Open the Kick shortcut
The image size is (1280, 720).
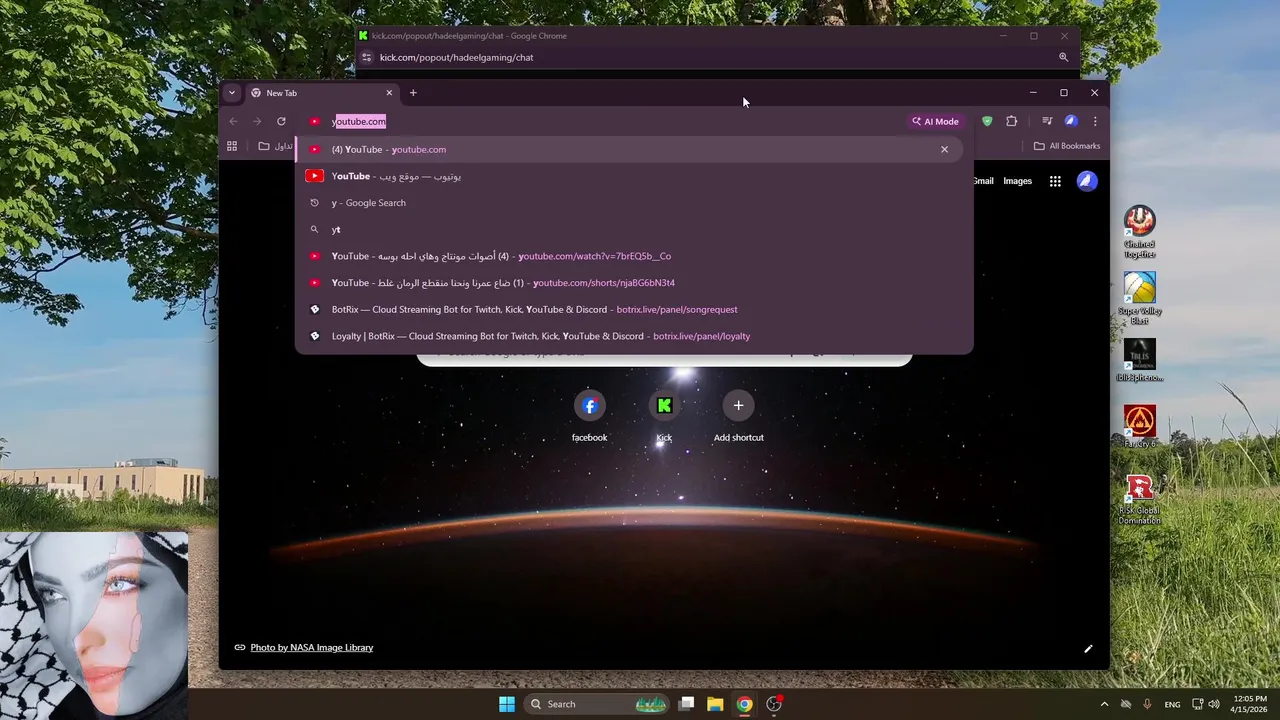tap(664, 415)
